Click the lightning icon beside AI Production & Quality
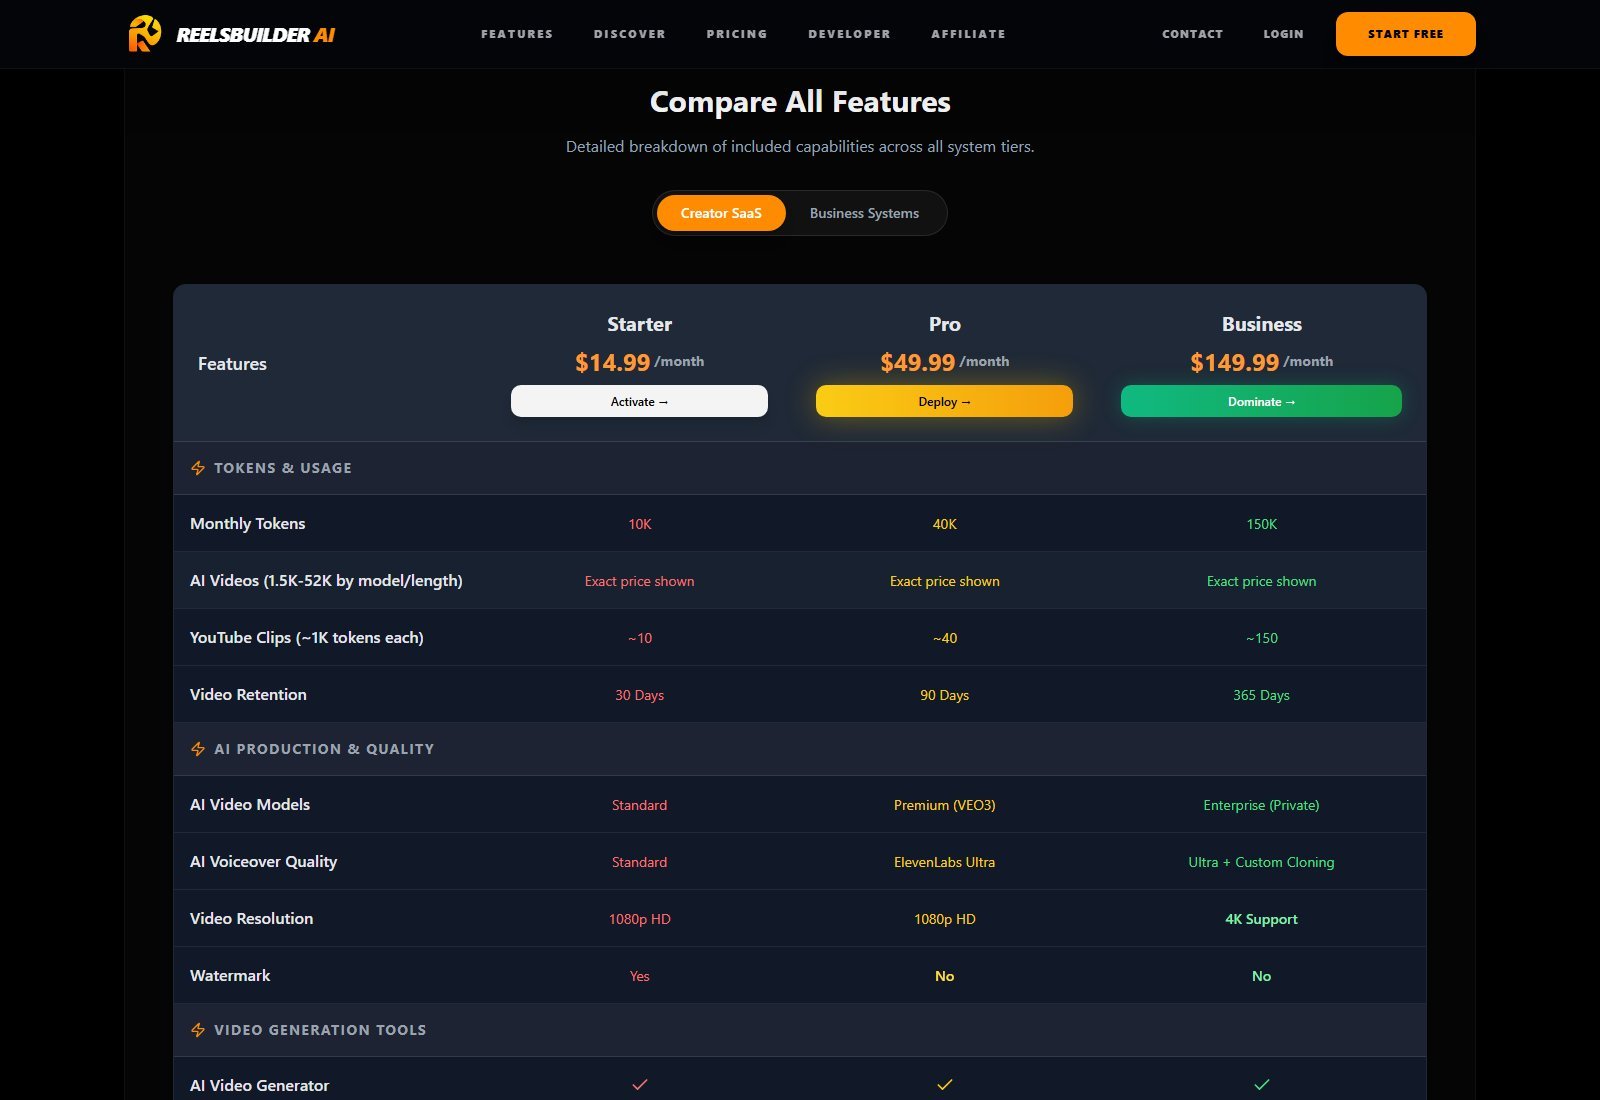The width and height of the screenshot is (1600, 1100). [x=198, y=749]
